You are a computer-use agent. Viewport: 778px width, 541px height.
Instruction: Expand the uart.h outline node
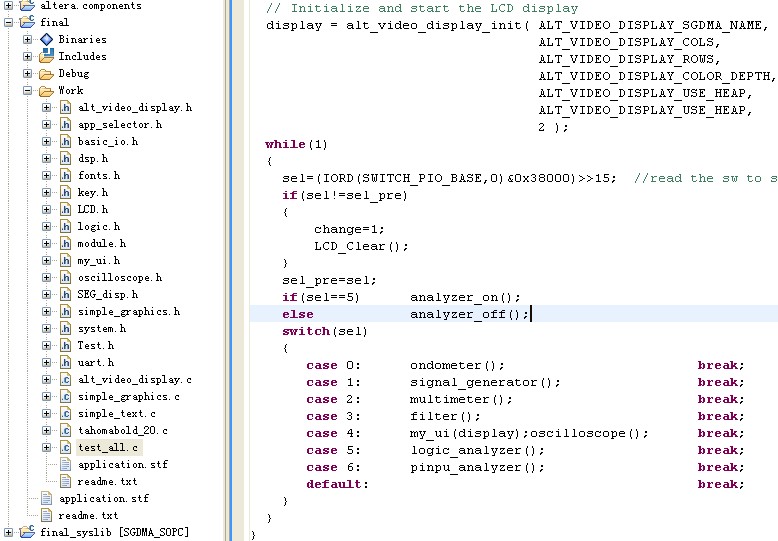point(47,362)
